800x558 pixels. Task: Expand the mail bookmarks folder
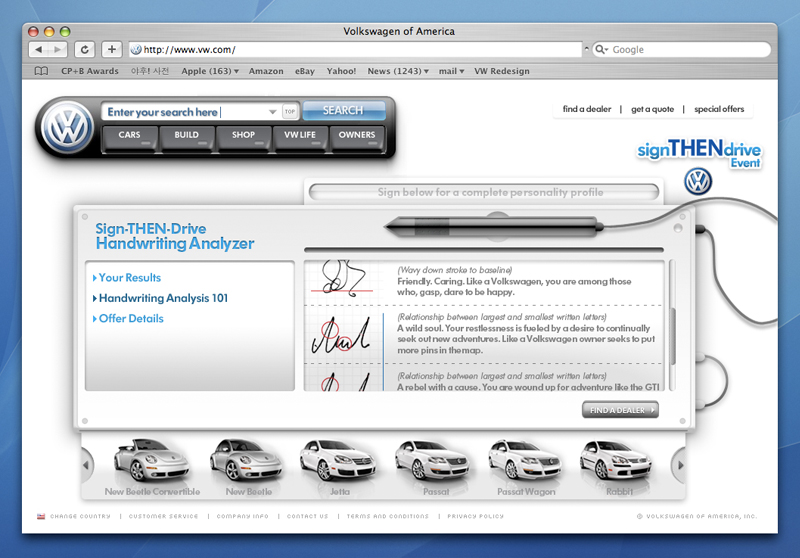tap(451, 71)
